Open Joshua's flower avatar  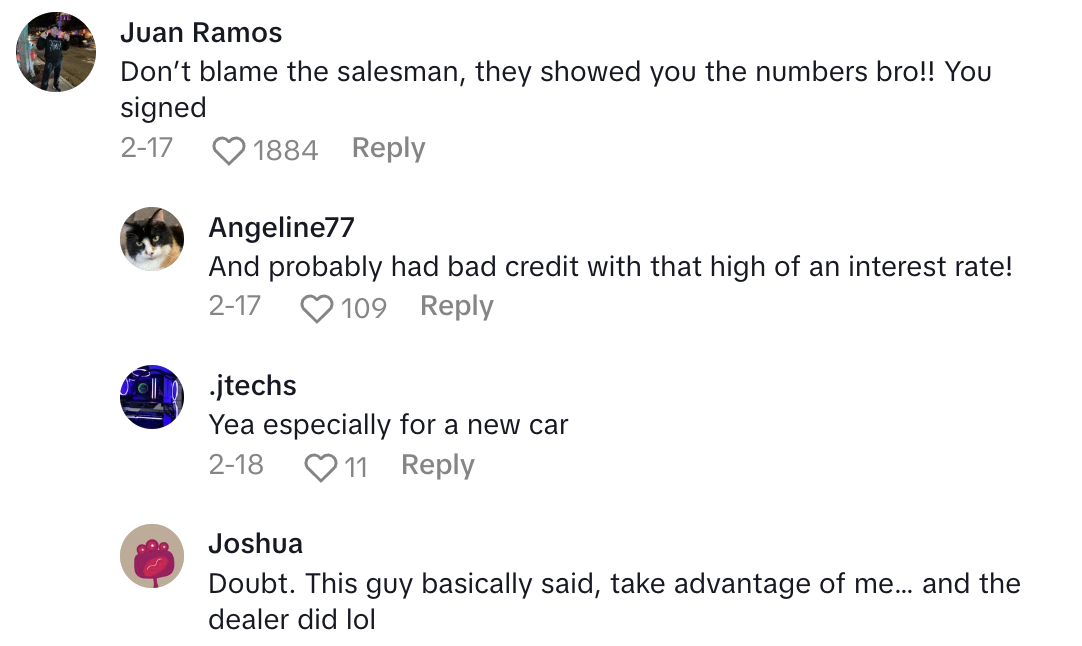[151, 555]
